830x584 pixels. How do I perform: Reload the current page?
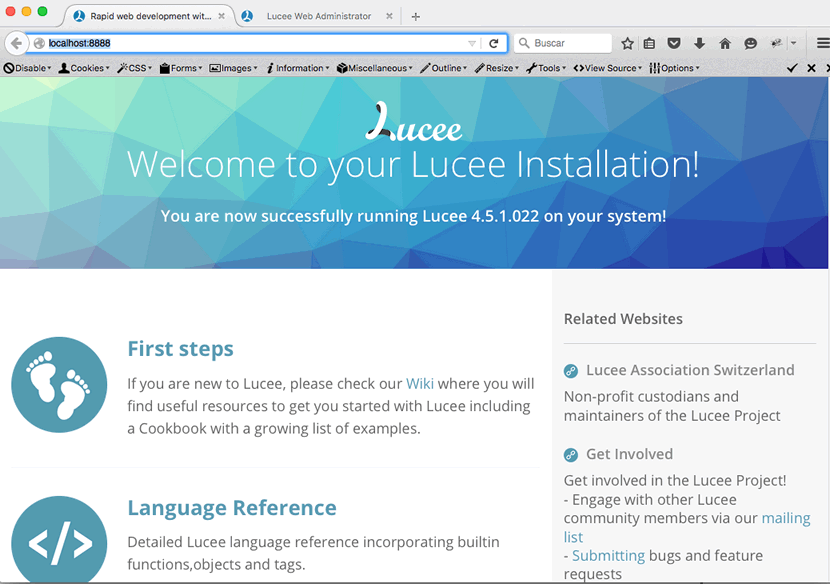pyautogui.click(x=493, y=43)
